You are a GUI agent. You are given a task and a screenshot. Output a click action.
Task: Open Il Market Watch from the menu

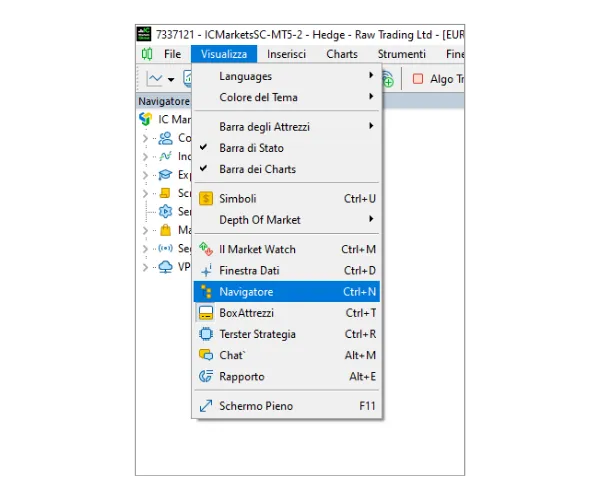[x=257, y=249]
